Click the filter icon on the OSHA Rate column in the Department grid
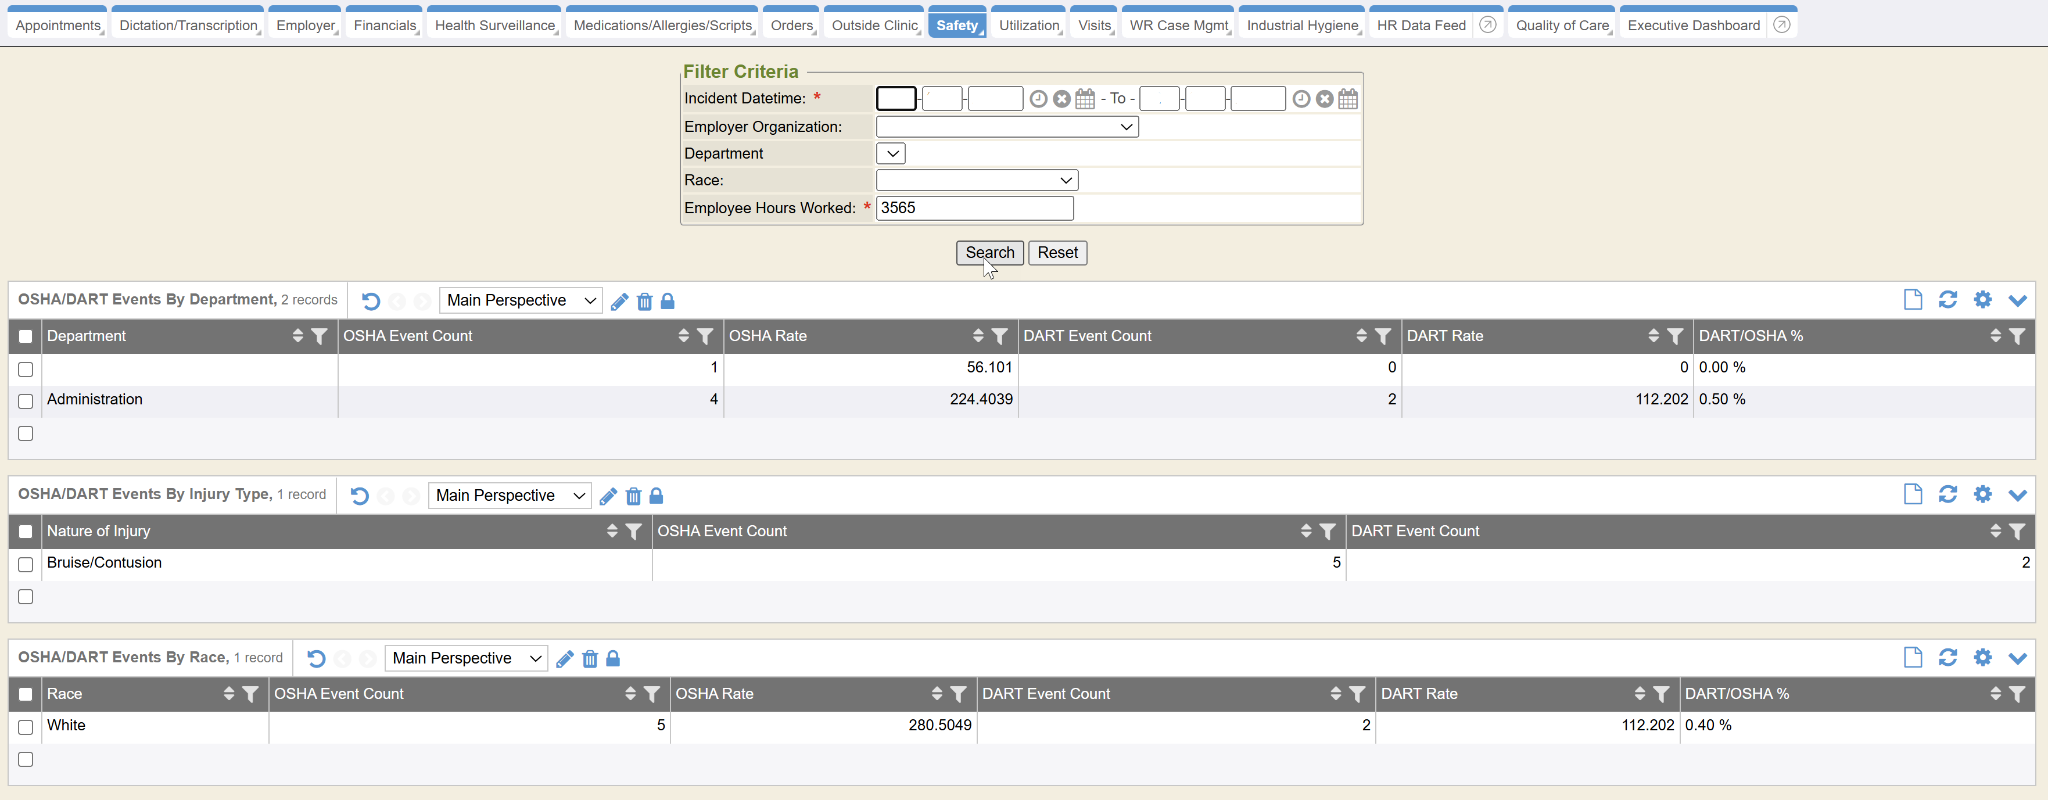The width and height of the screenshot is (2048, 800). pyautogui.click(x=999, y=337)
